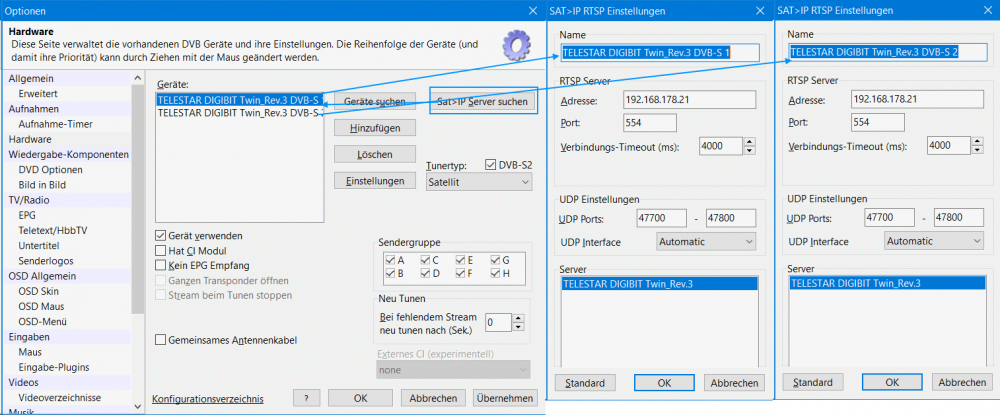The height and width of the screenshot is (415, 1000).
Task: Click scroll up arrow of category list
Action: tap(138, 78)
